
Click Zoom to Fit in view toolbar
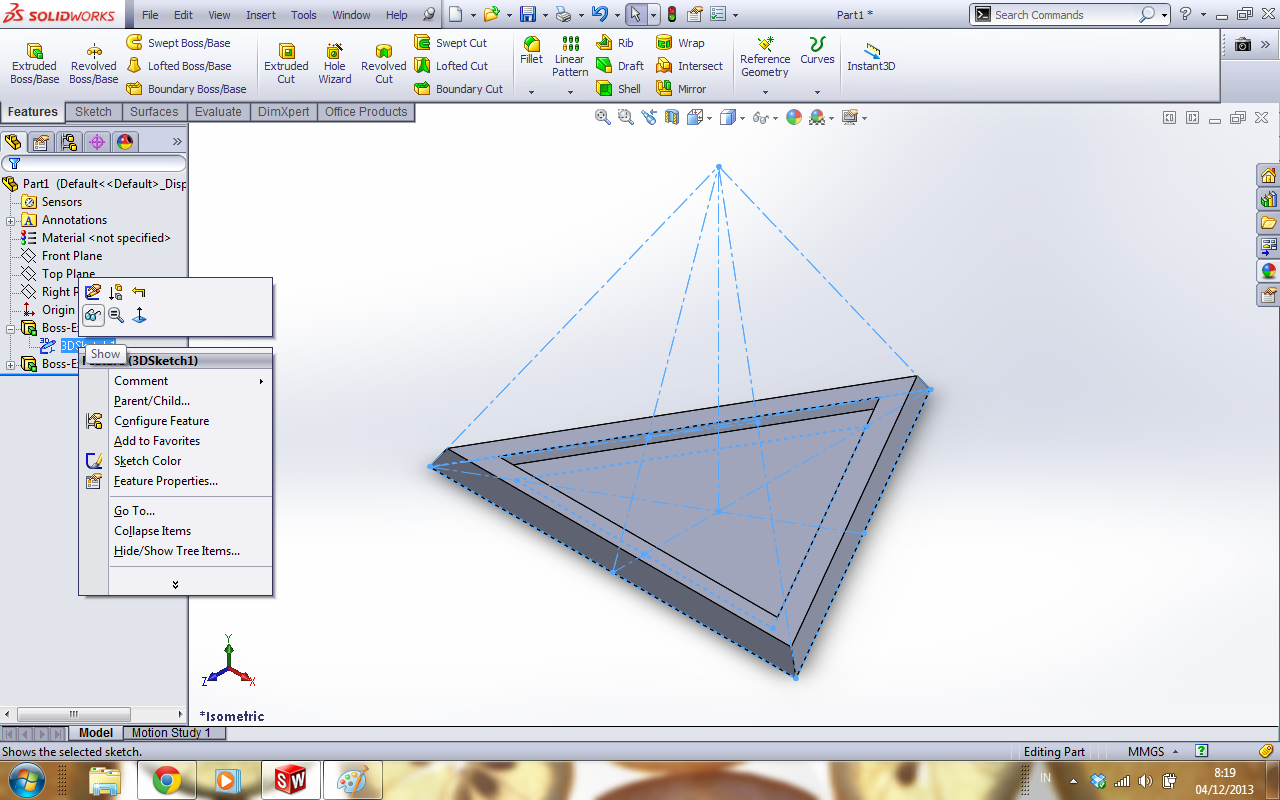click(603, 117)
